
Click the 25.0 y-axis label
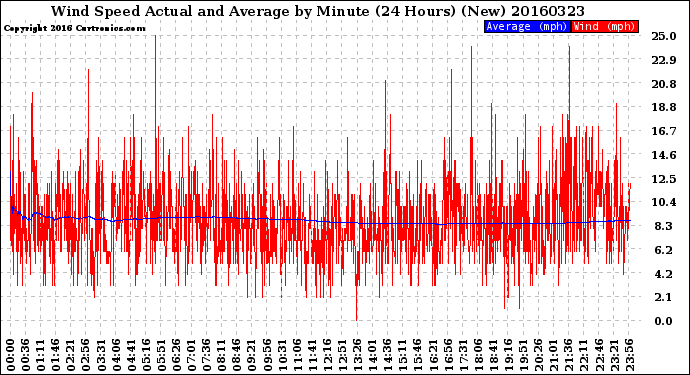[664, 36]
